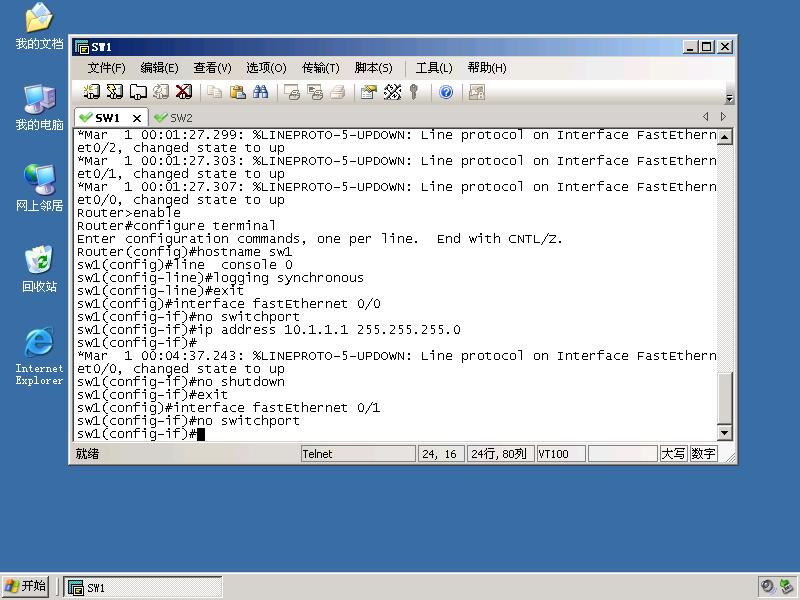
Task: Click the 数字 num lock indicator
Action: 703,454
